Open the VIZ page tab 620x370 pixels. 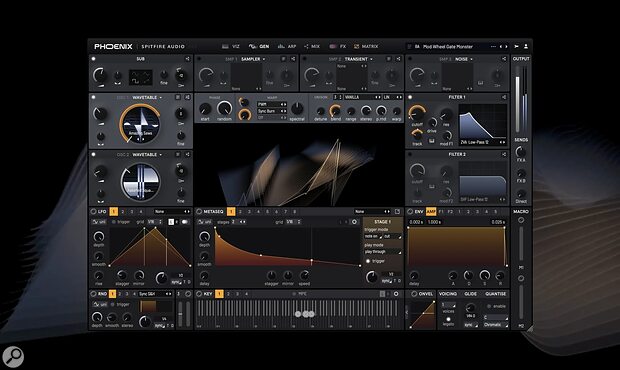pyautogui.click(x=231, y=46)
